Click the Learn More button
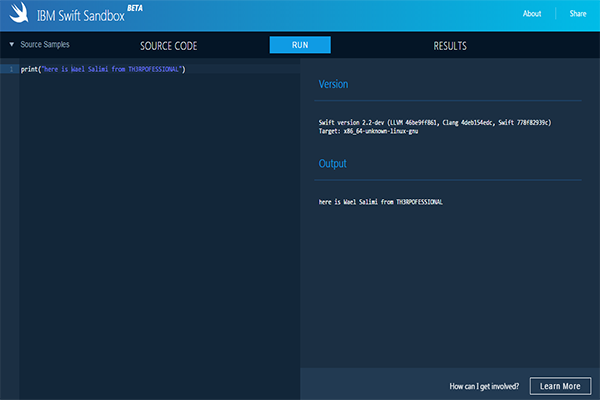 point(560,386)
